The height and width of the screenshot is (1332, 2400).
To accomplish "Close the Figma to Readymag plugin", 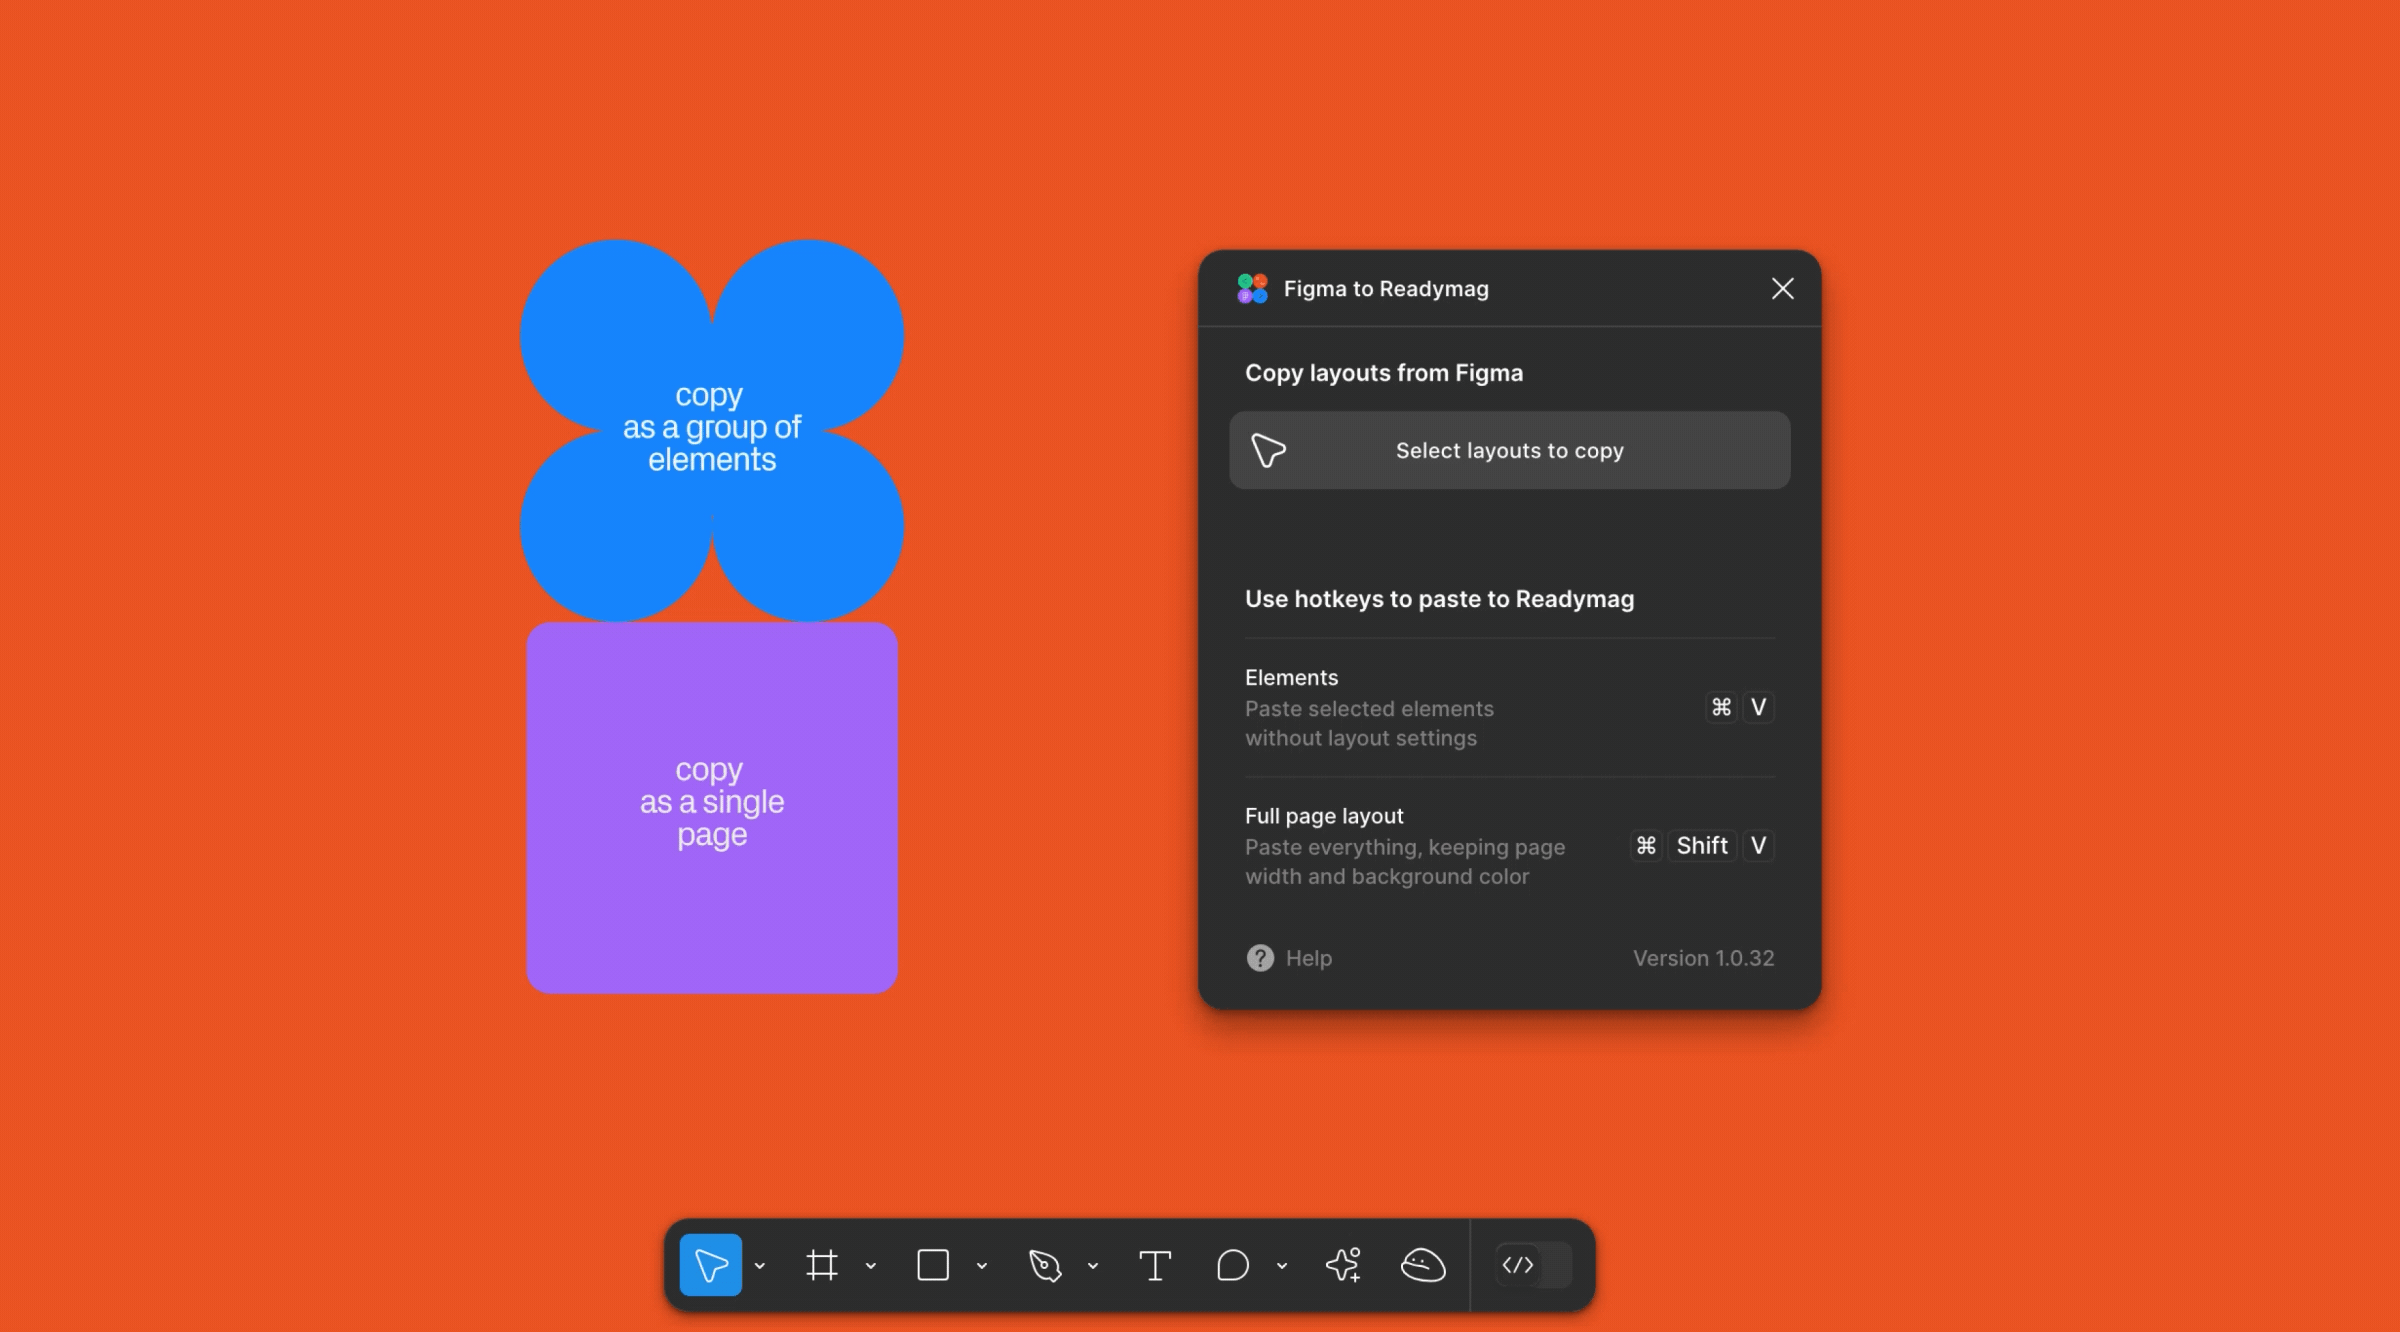I will [1782, 289].
